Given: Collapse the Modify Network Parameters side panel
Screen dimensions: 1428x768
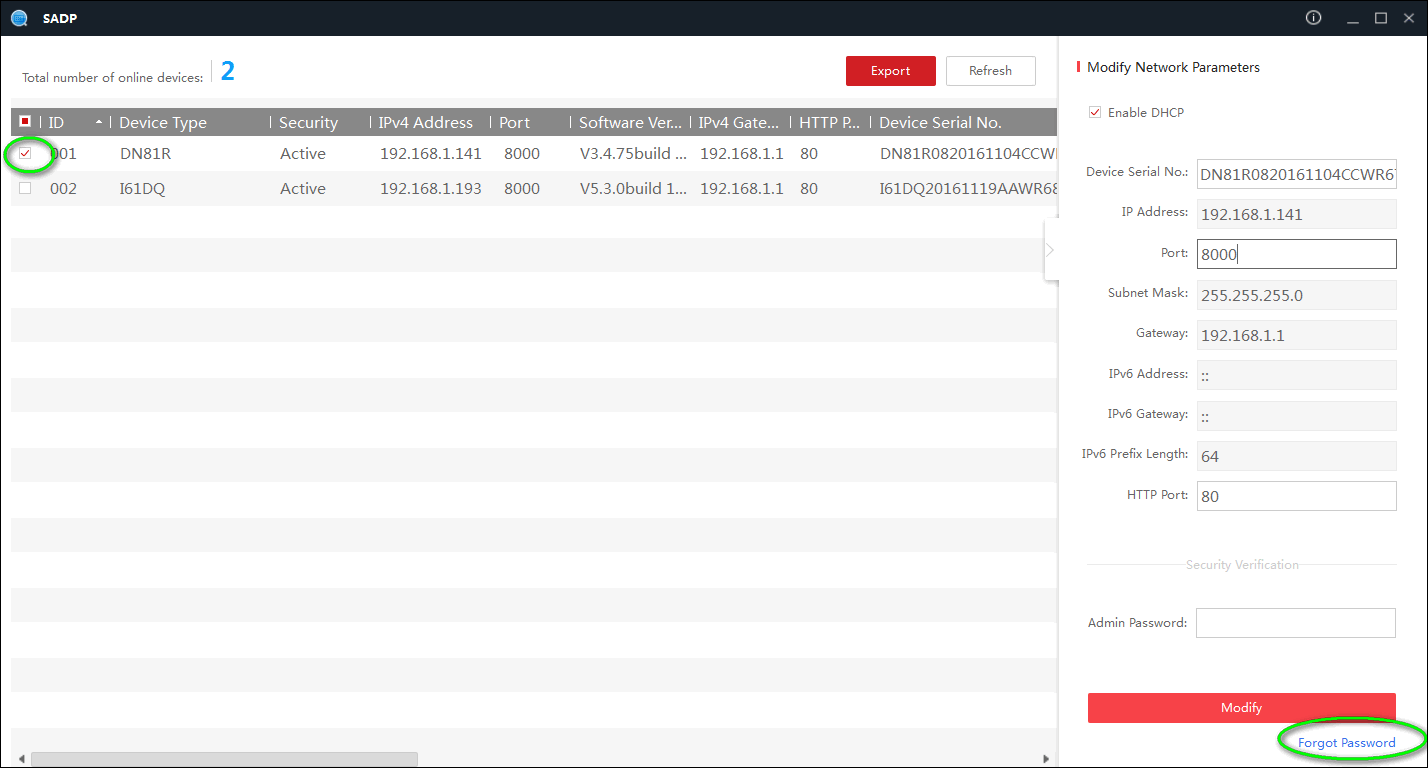Looking at the screenshot, I should pos(1051,250).
